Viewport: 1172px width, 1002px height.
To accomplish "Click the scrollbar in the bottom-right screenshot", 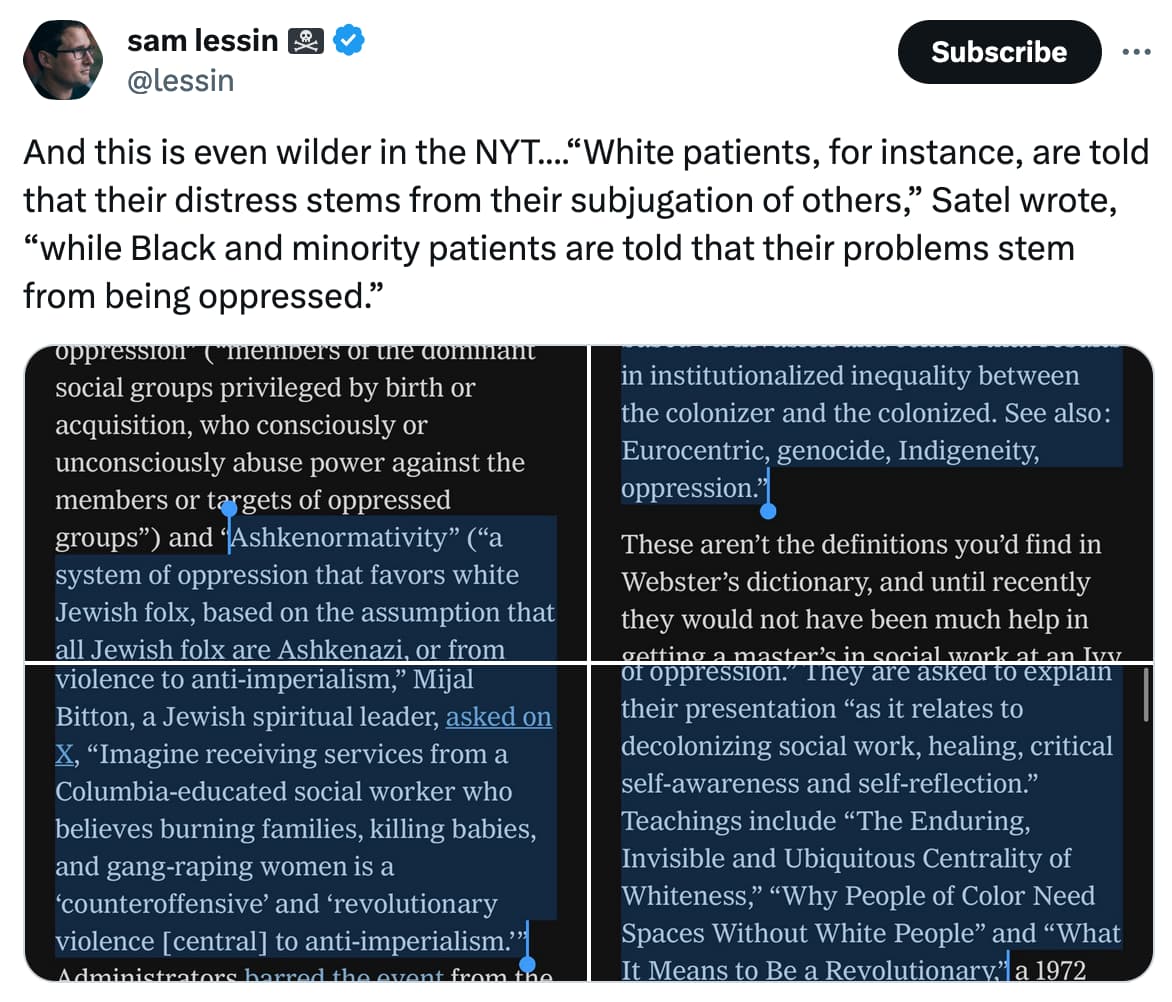I will click(1146, 696).
